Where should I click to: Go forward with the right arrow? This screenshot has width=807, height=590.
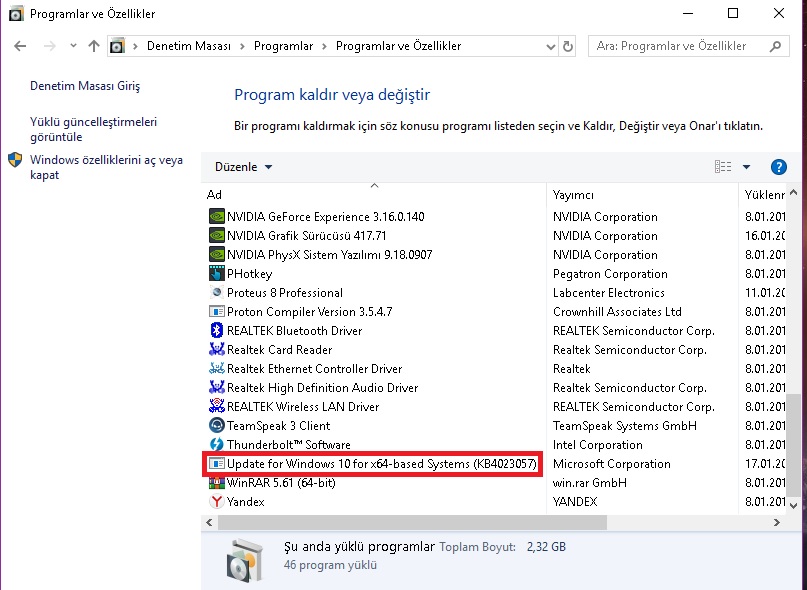(49, 46)
